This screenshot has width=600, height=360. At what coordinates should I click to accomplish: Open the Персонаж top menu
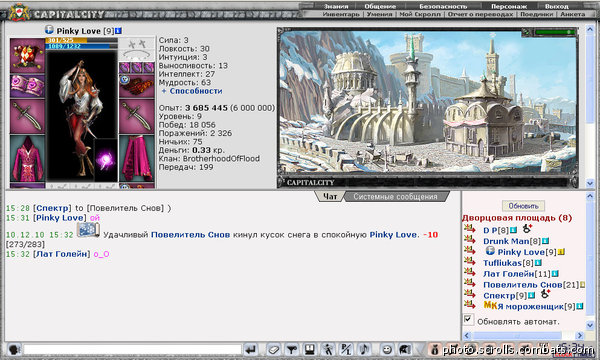[509, 6]
